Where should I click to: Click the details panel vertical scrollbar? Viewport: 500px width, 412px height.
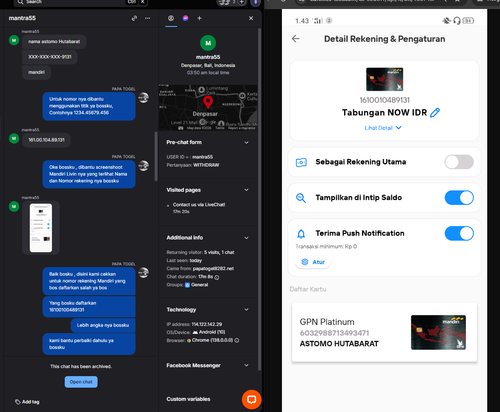click(x=259, y=199)
